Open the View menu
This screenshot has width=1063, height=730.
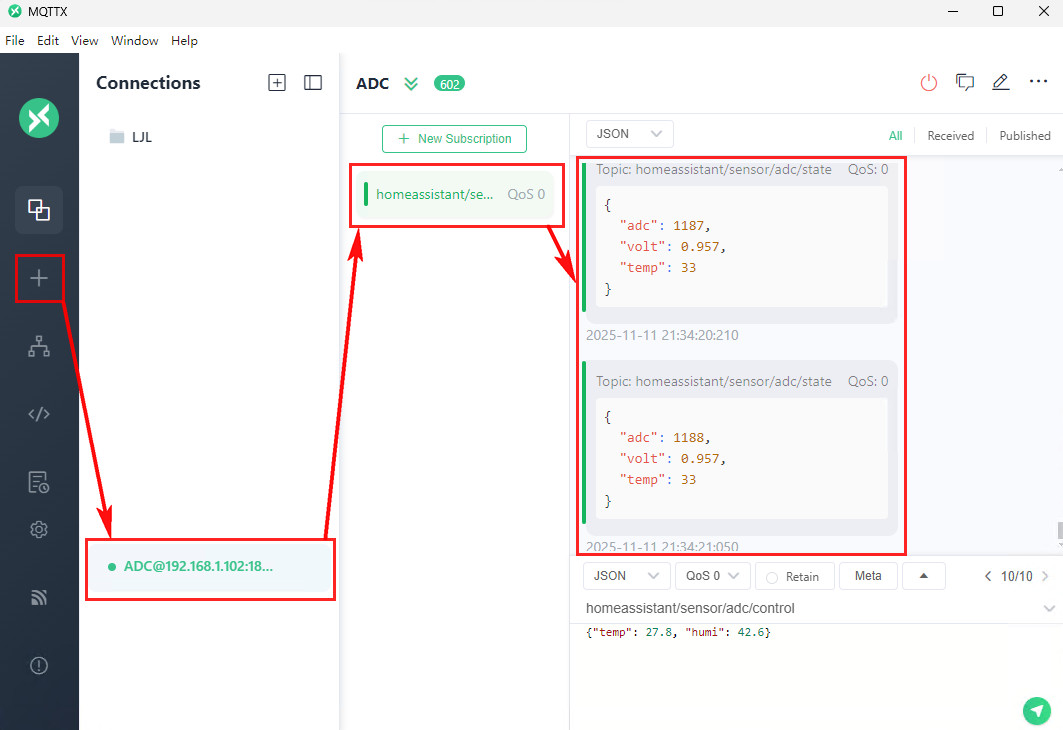[85, 41]
